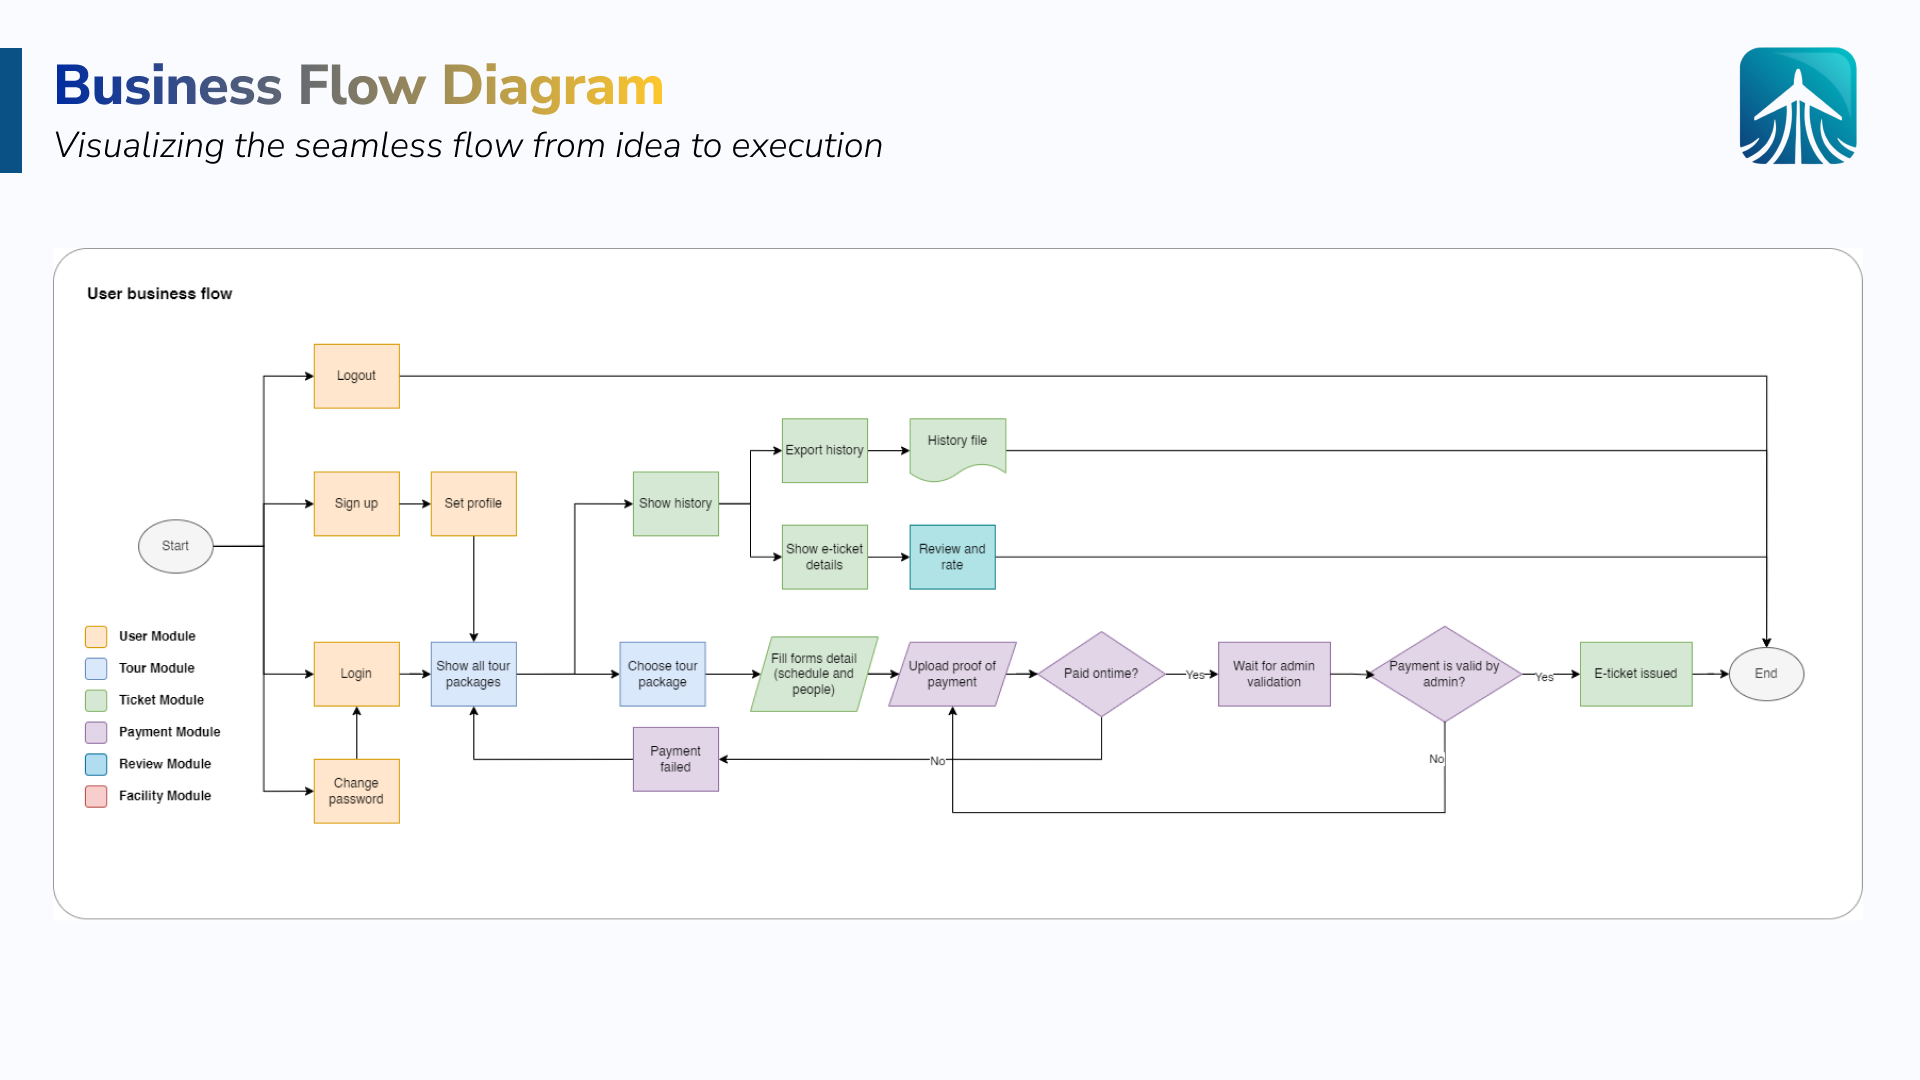Select the Start oval node
Viewport: 1920px width, 1080px height.
pyautogui.click(x=176, y=546)
